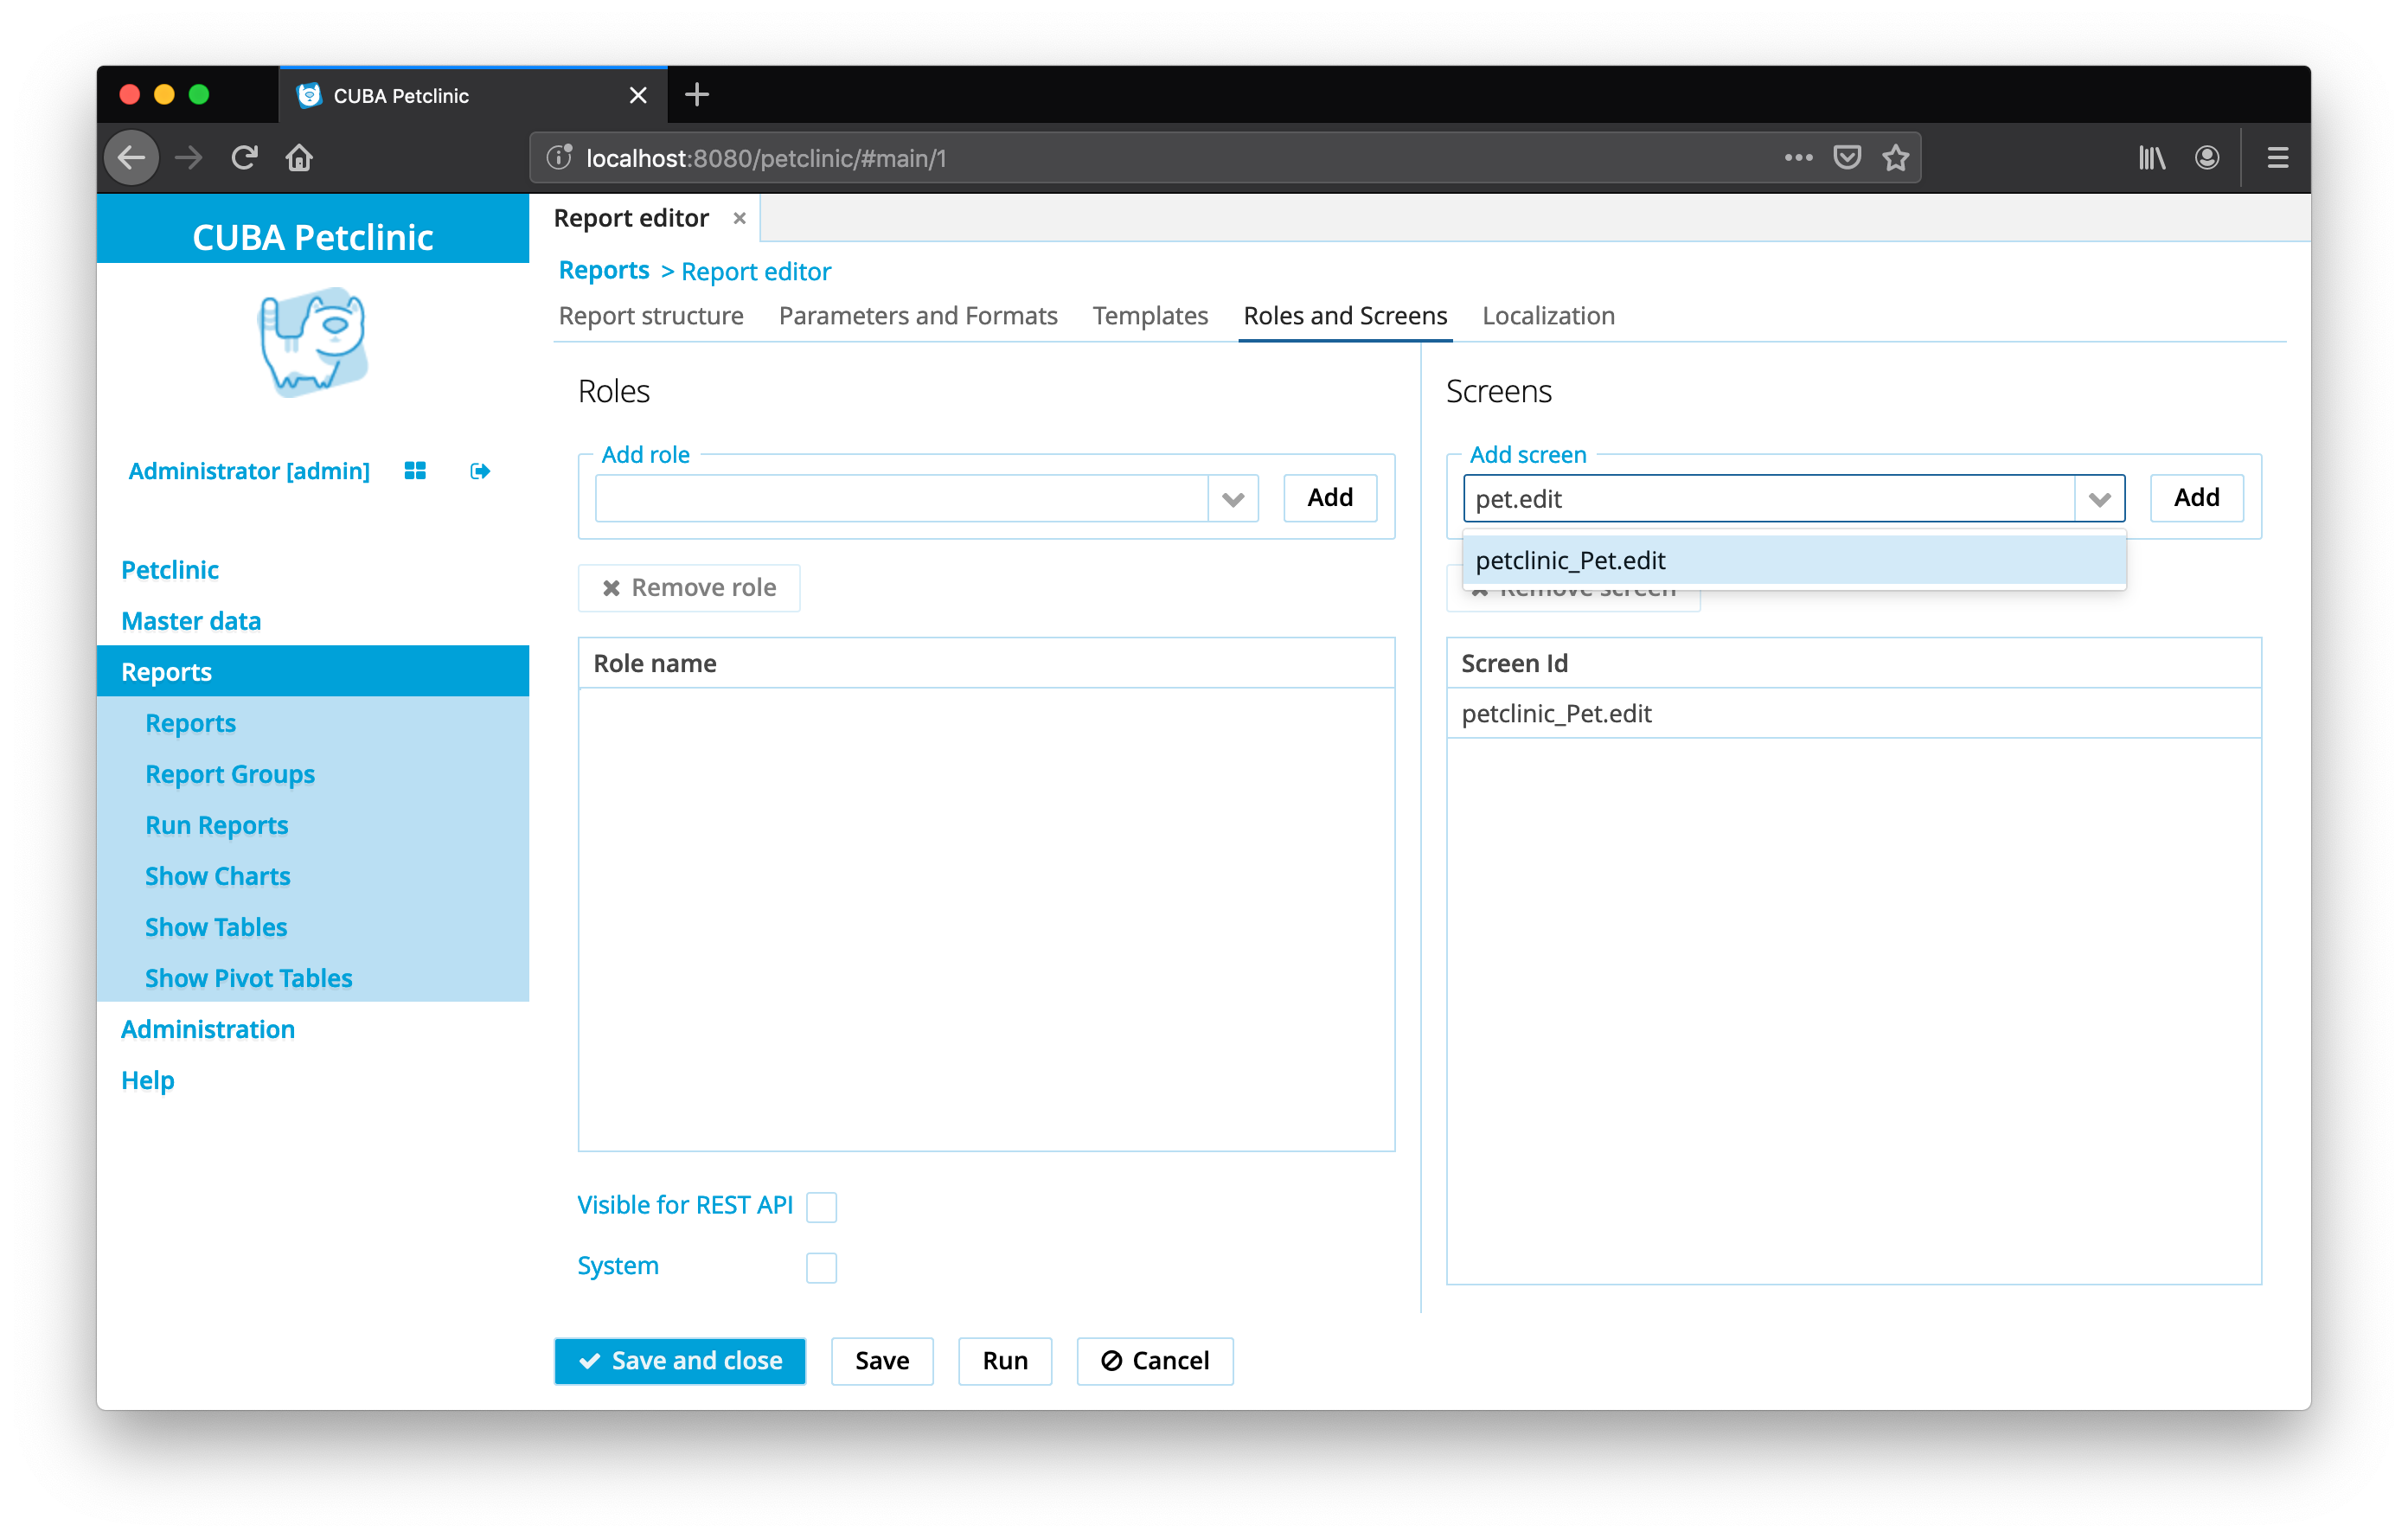Click the logout icon next to Administrator
Viewport: 2408px width, 1538px height.
pos(480,471)
